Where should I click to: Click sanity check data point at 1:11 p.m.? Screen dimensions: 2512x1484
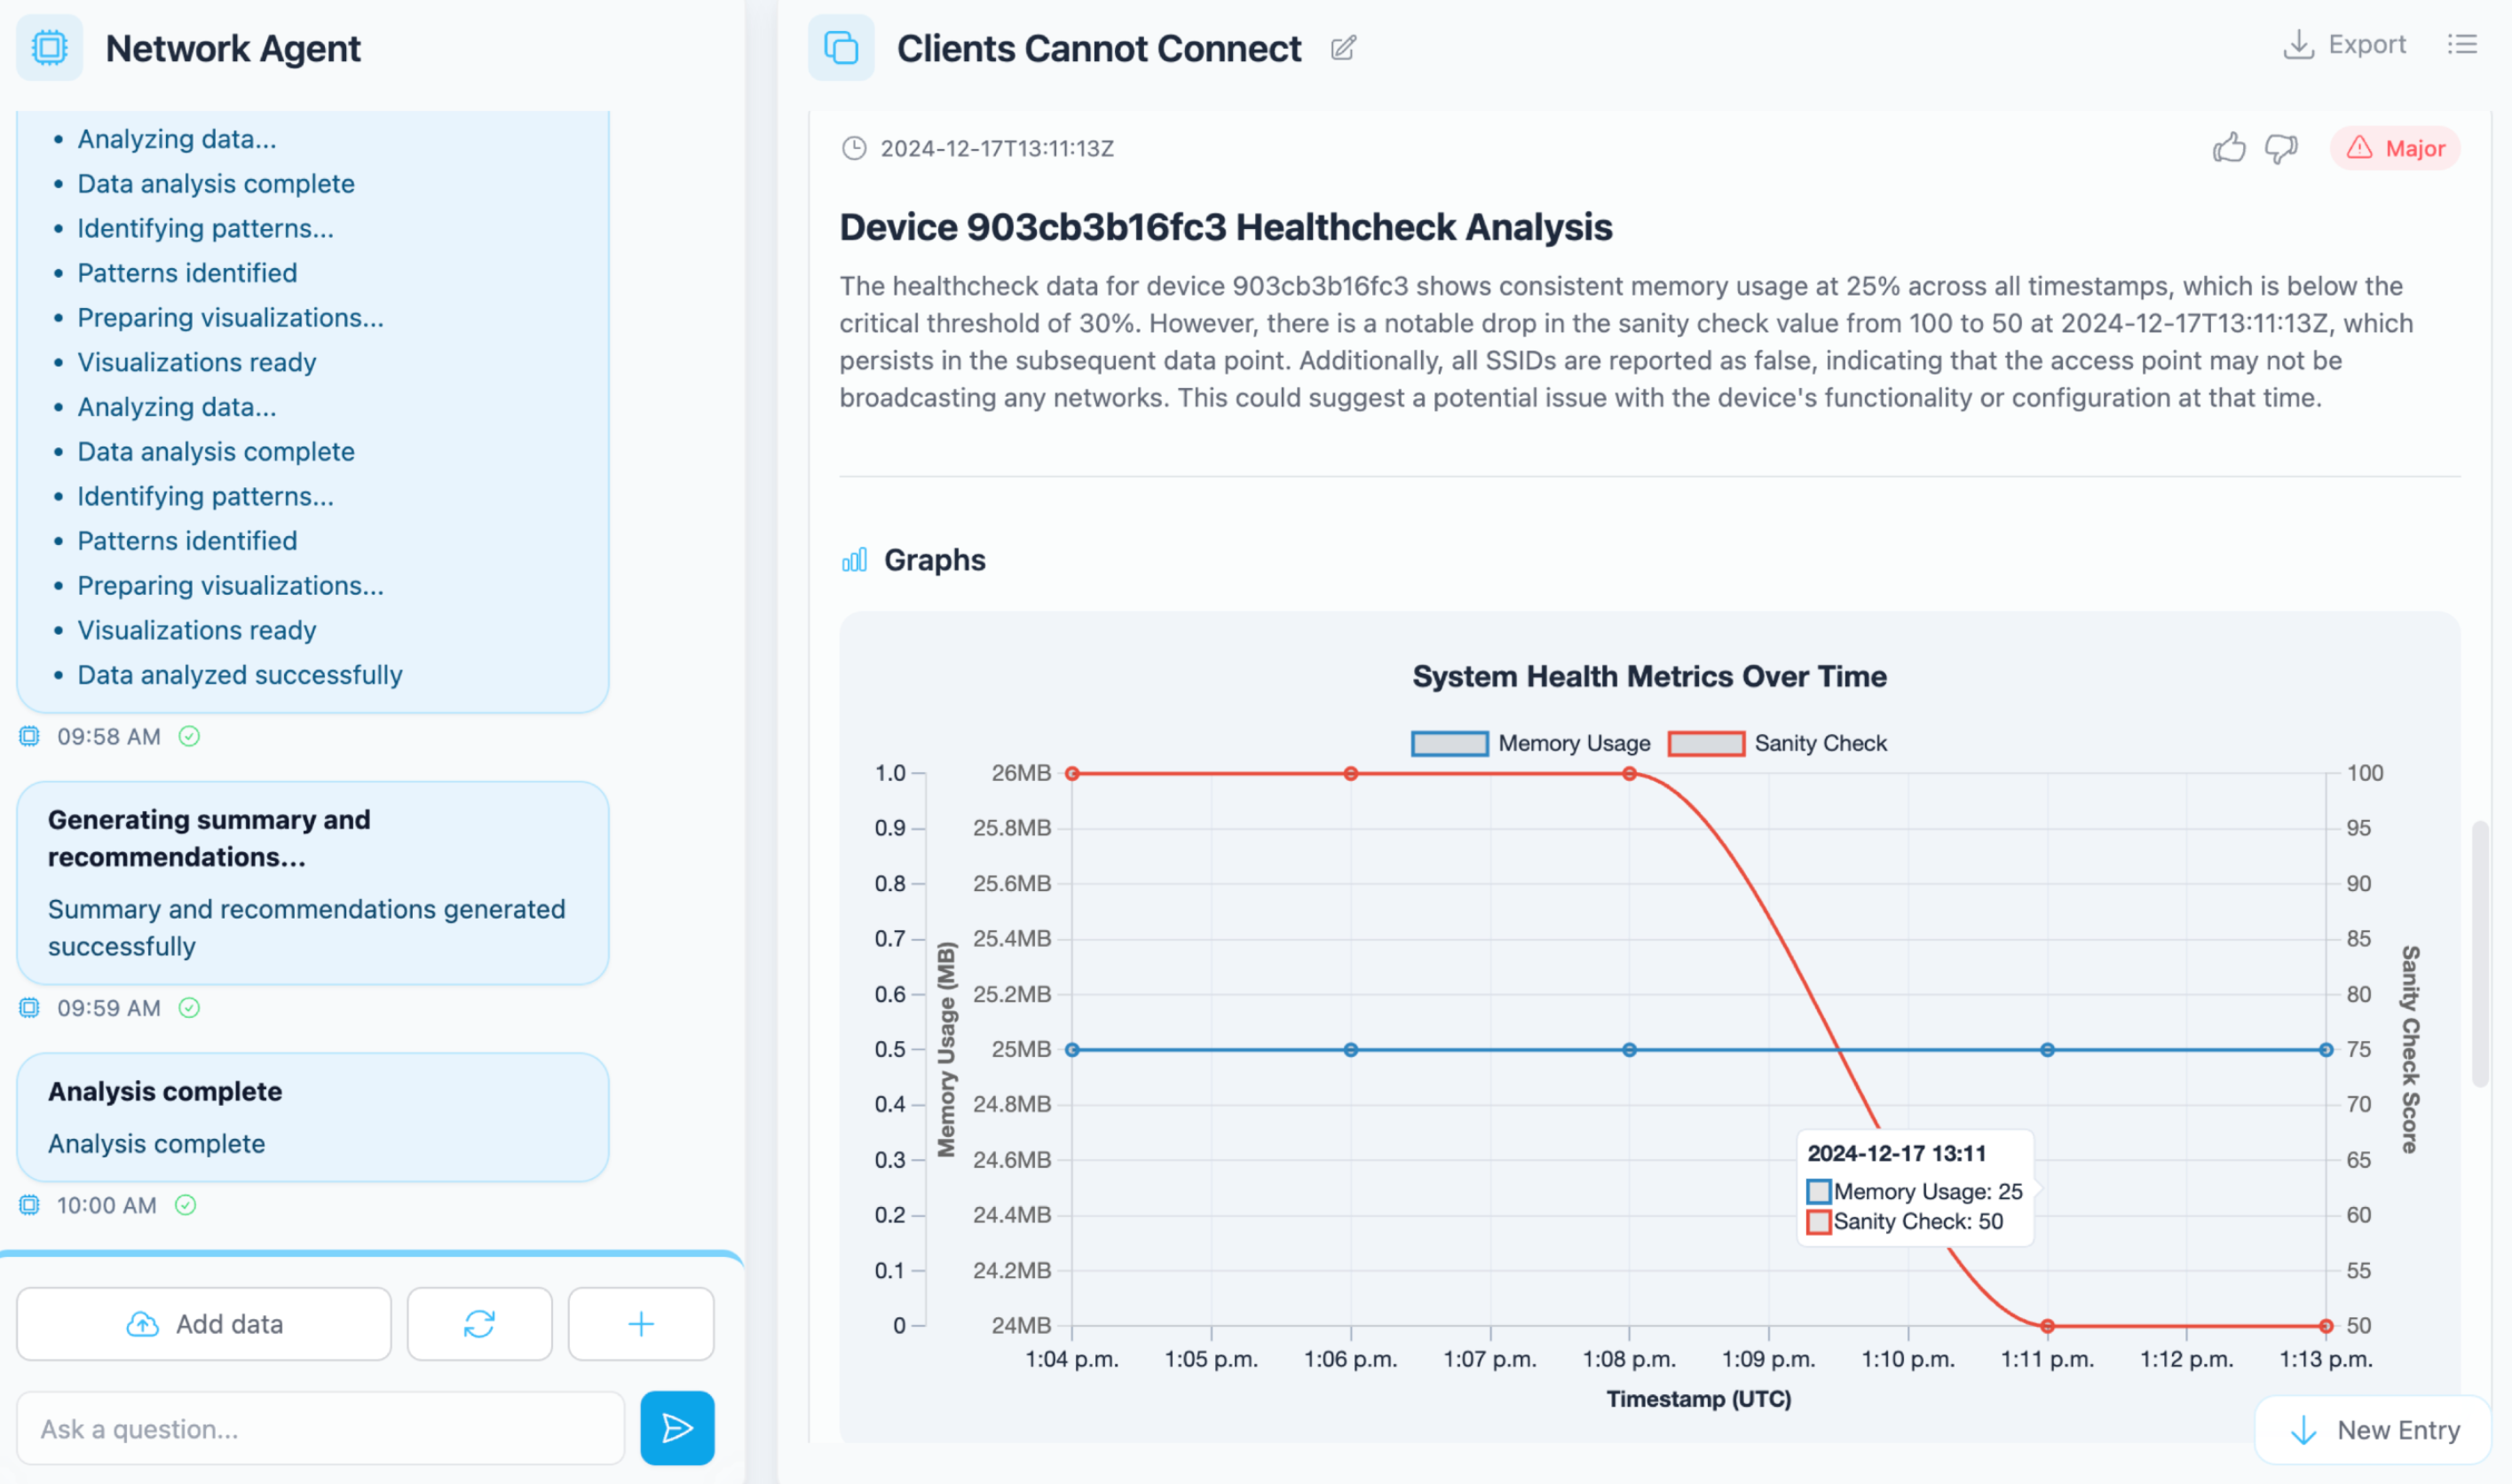pyautogui.click(x=2047, y=1325)
